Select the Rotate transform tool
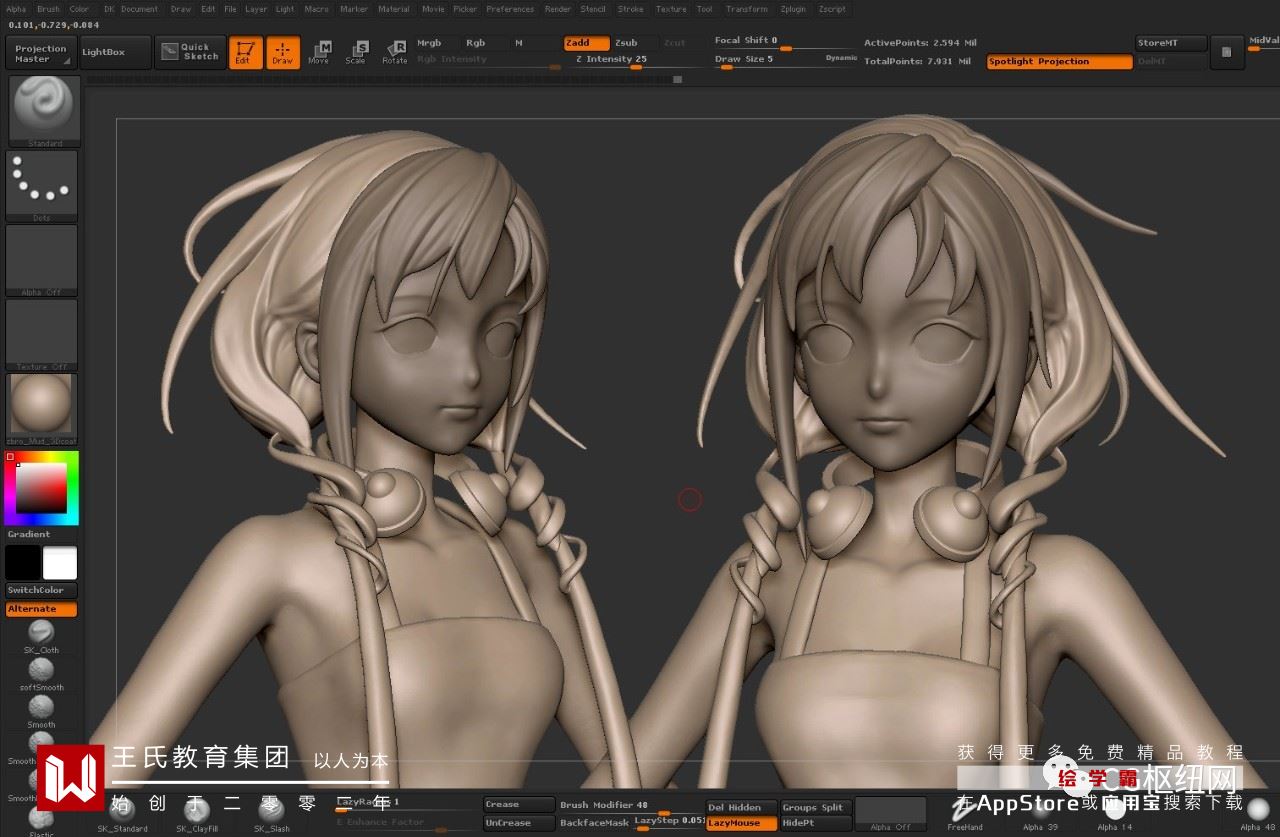 coord(395,53)
